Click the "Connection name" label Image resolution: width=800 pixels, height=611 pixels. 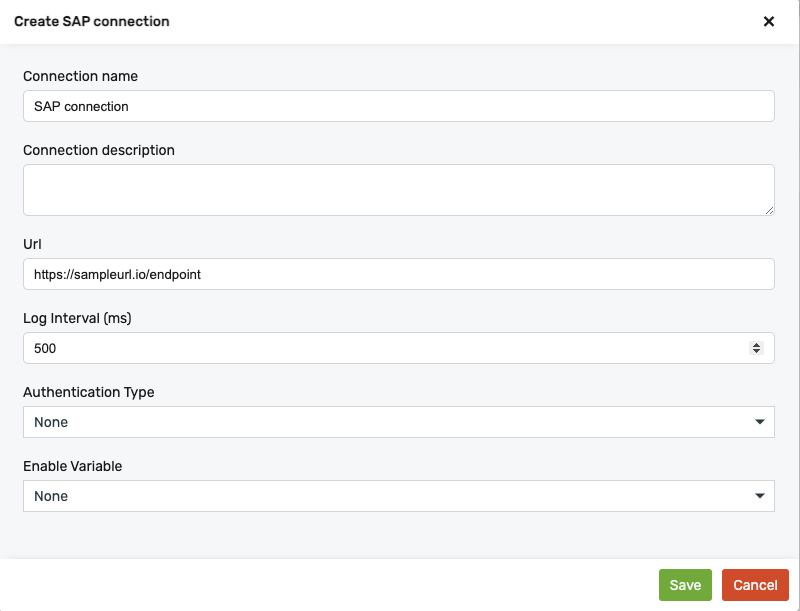point(81,76)
